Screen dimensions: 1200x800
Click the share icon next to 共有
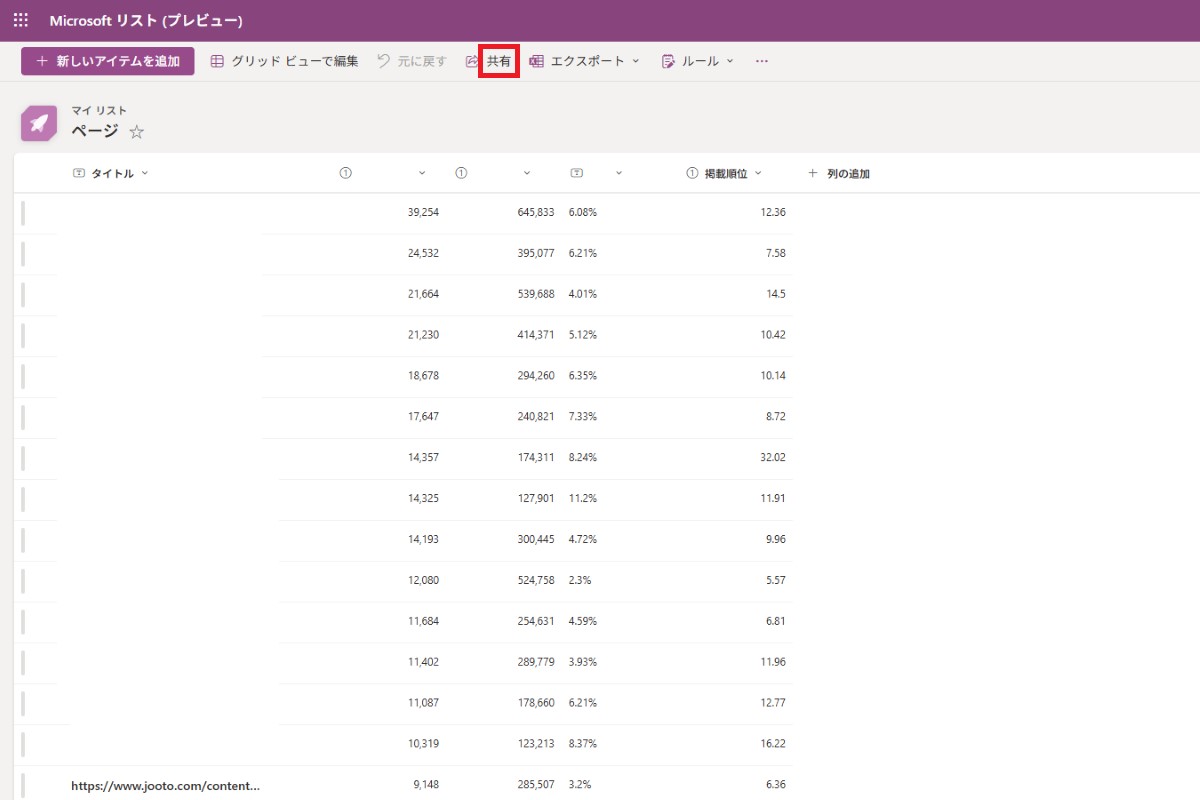pyautogui.click(x=472, y=61)
